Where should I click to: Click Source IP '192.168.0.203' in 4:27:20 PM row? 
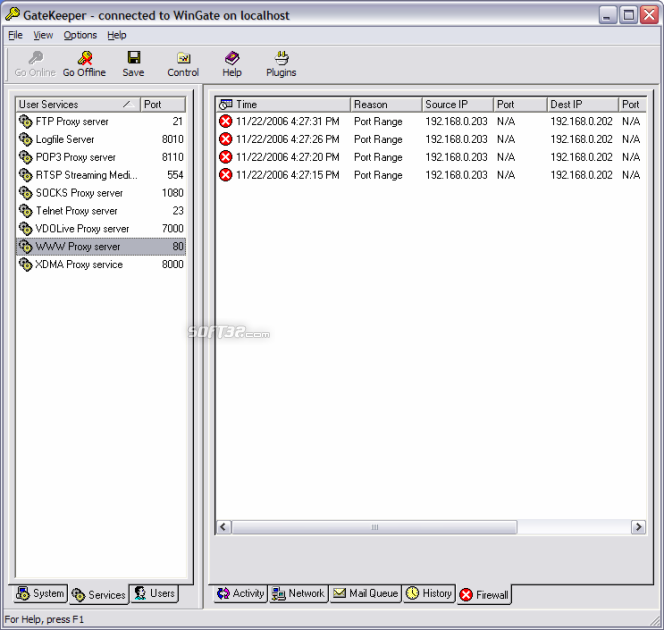click(456, 157)
